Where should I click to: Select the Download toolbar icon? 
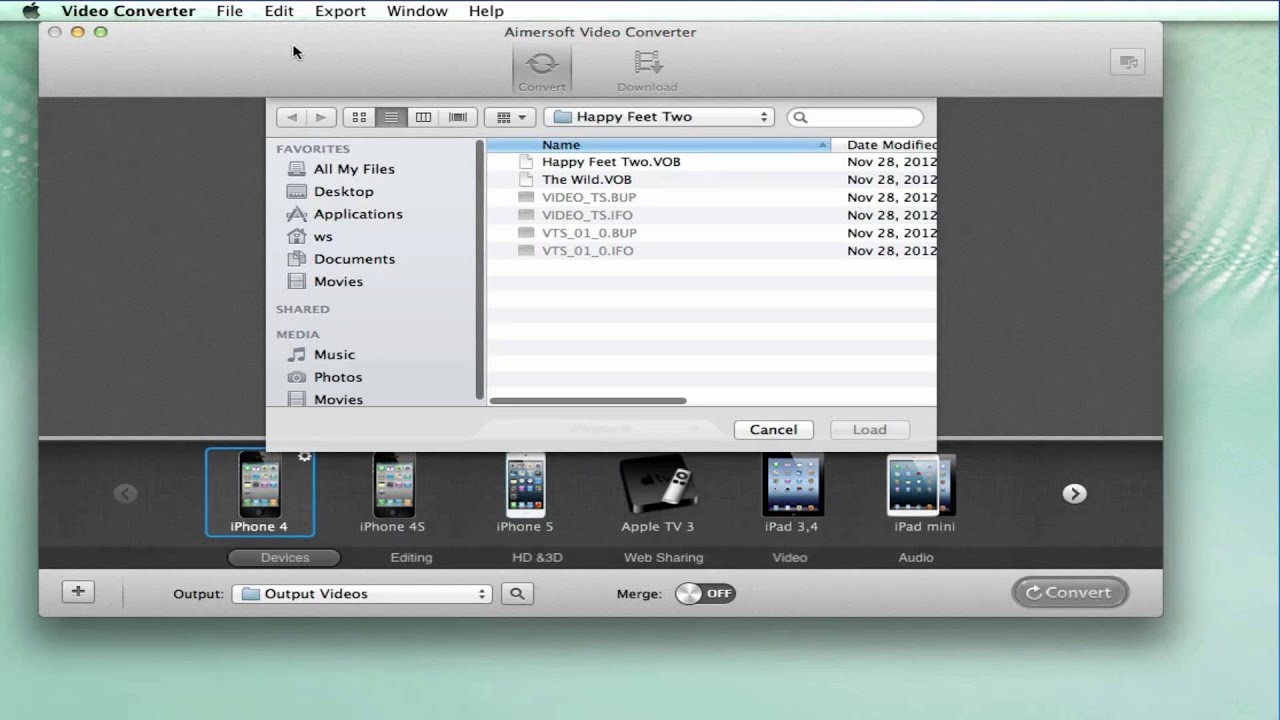tap(647, 70)
